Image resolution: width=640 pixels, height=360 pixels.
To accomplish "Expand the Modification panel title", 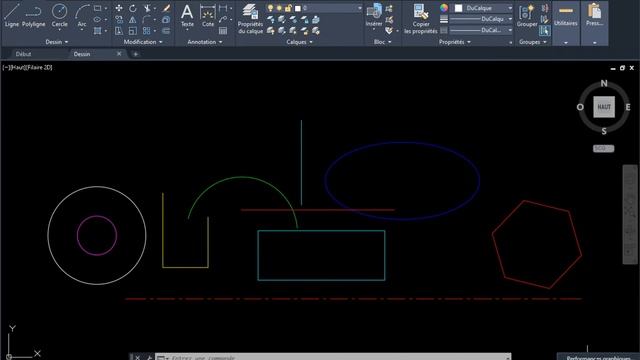I will (x=143, y=42).
